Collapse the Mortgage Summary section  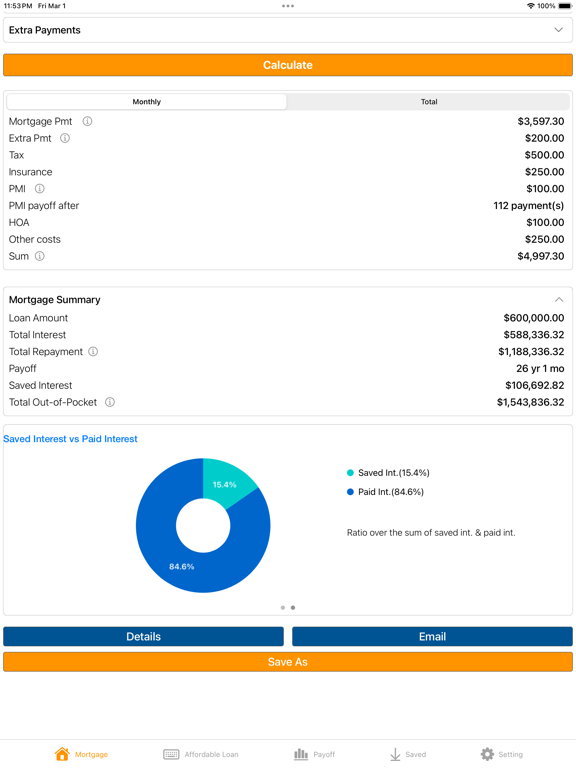(x=559, y=300)
